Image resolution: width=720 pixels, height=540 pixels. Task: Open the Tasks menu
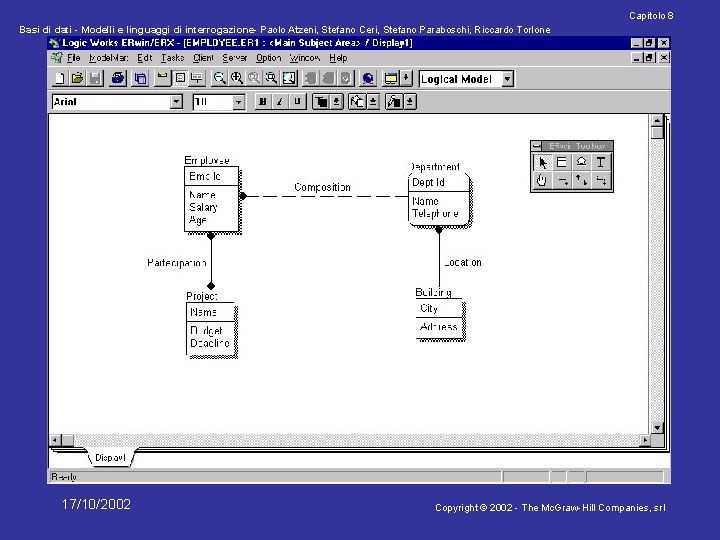(x=172, y=58)
